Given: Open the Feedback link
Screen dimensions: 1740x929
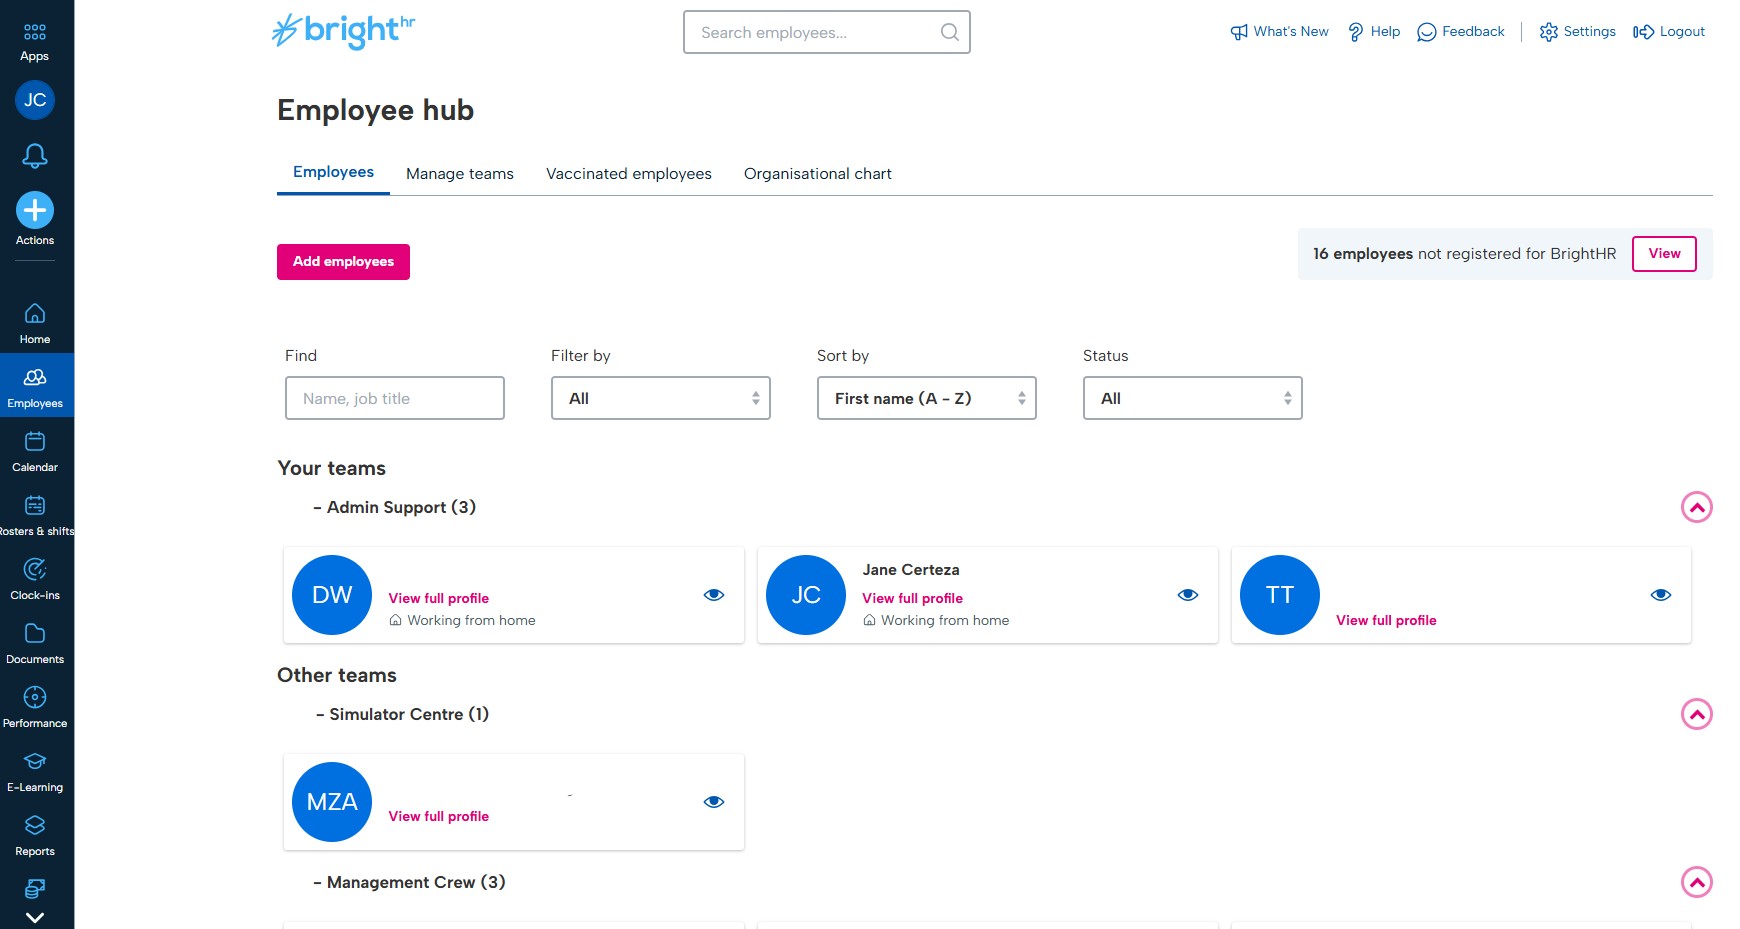Looking at the screenshot, I should click(1461, 32).
